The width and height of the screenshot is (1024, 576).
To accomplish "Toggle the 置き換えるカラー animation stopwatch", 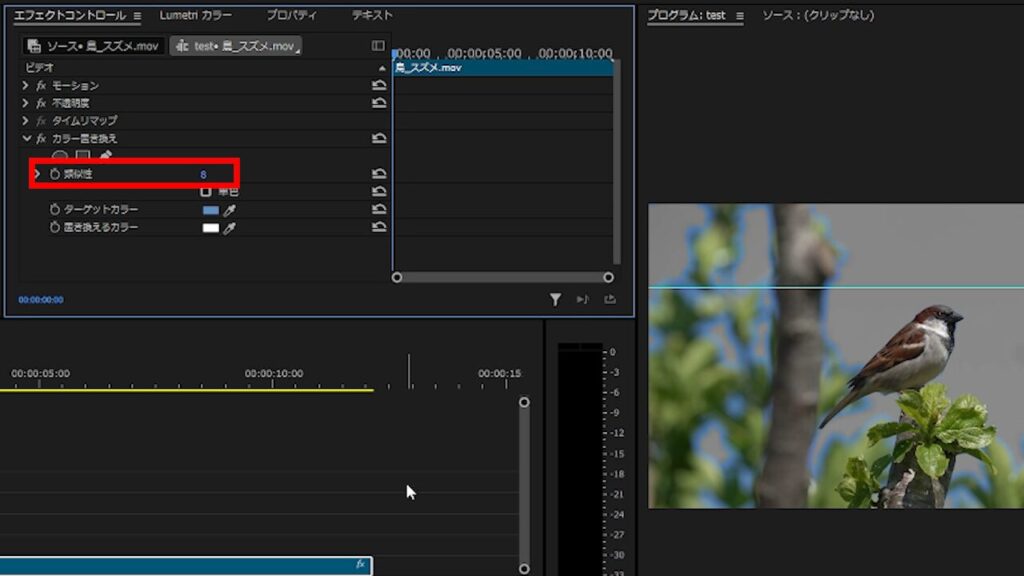I will tap(55, 227).
